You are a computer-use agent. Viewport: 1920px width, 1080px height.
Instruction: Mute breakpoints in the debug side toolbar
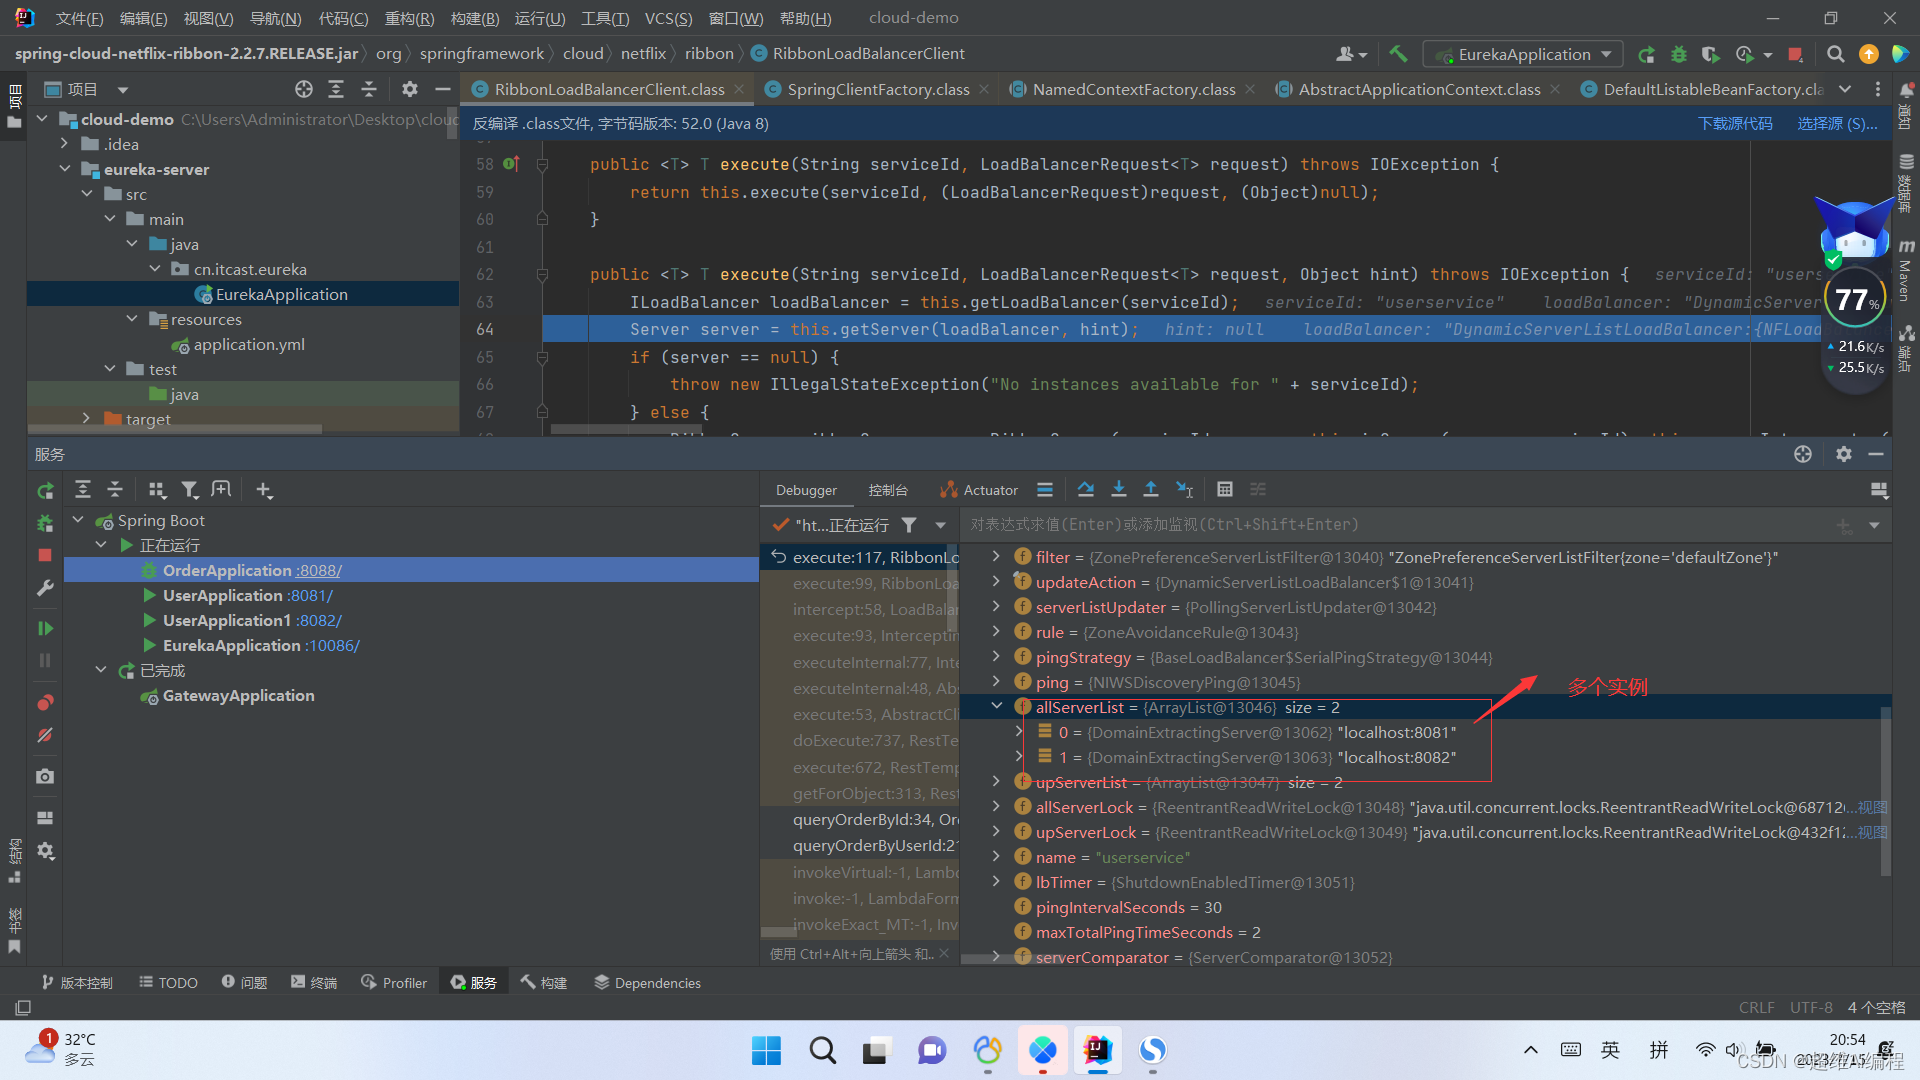point(45,735)
